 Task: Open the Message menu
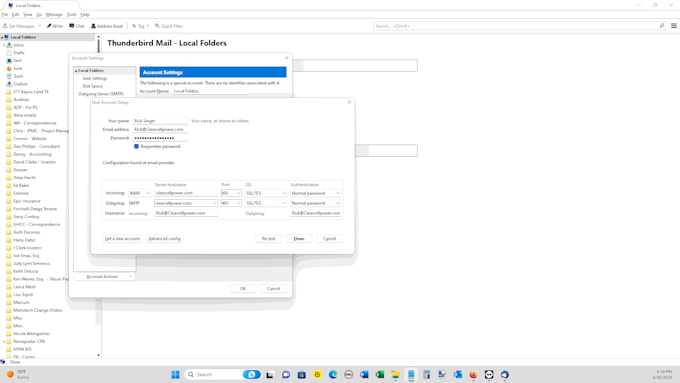click(54, 14)
